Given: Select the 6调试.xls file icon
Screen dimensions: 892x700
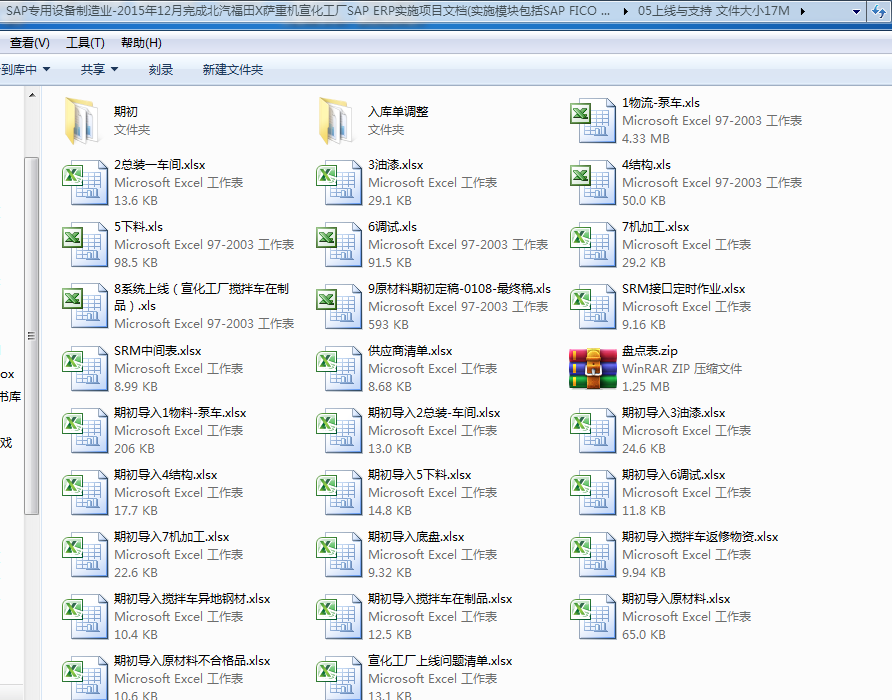Looking at the screenshot, I should coord(339,245).
